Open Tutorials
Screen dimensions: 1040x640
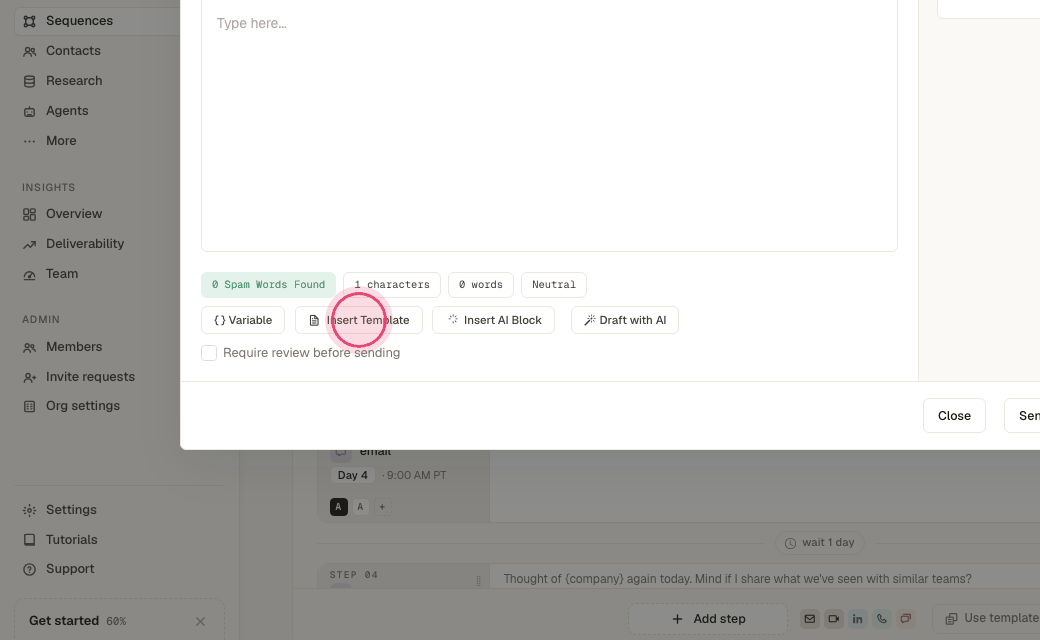coord(71,540)
